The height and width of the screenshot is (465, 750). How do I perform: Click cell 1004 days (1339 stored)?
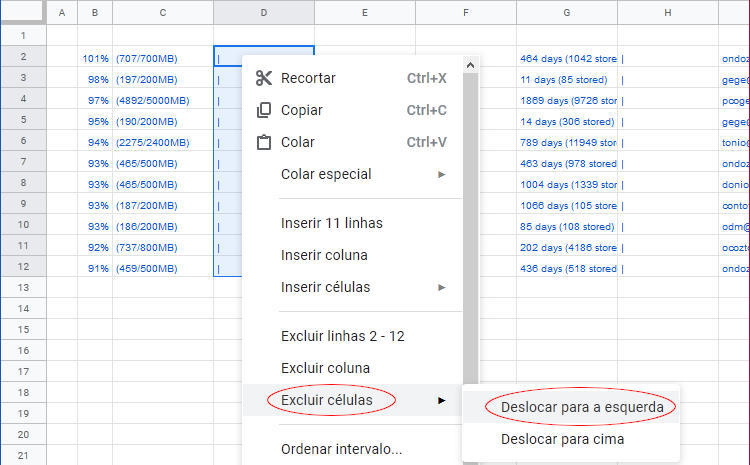coord(567,184)
